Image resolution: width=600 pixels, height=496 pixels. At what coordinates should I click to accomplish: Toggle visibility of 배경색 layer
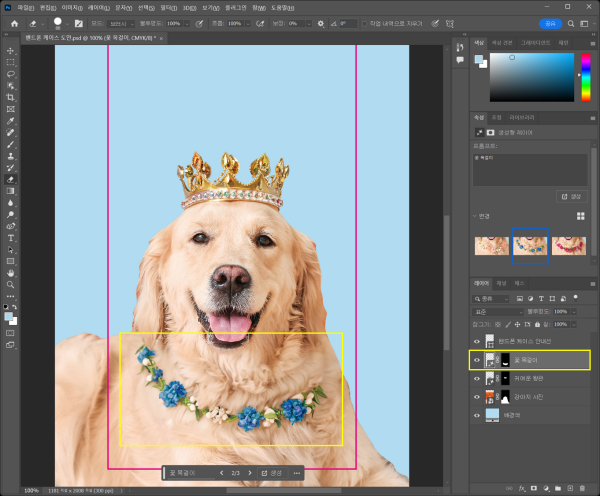click(476, 414)
